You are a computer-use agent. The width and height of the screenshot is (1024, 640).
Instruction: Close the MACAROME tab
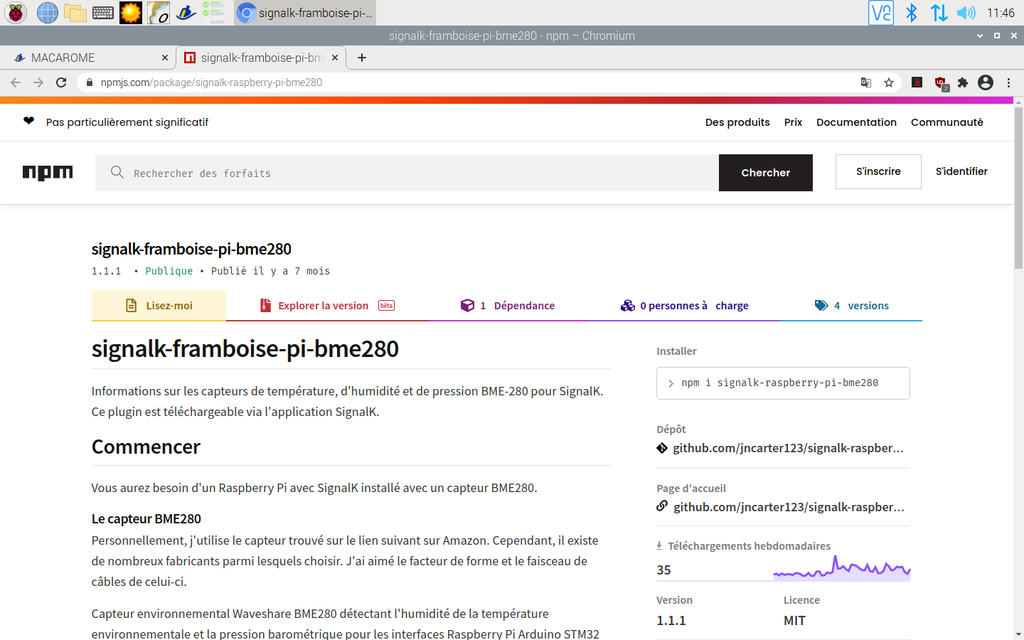point(165,57)
